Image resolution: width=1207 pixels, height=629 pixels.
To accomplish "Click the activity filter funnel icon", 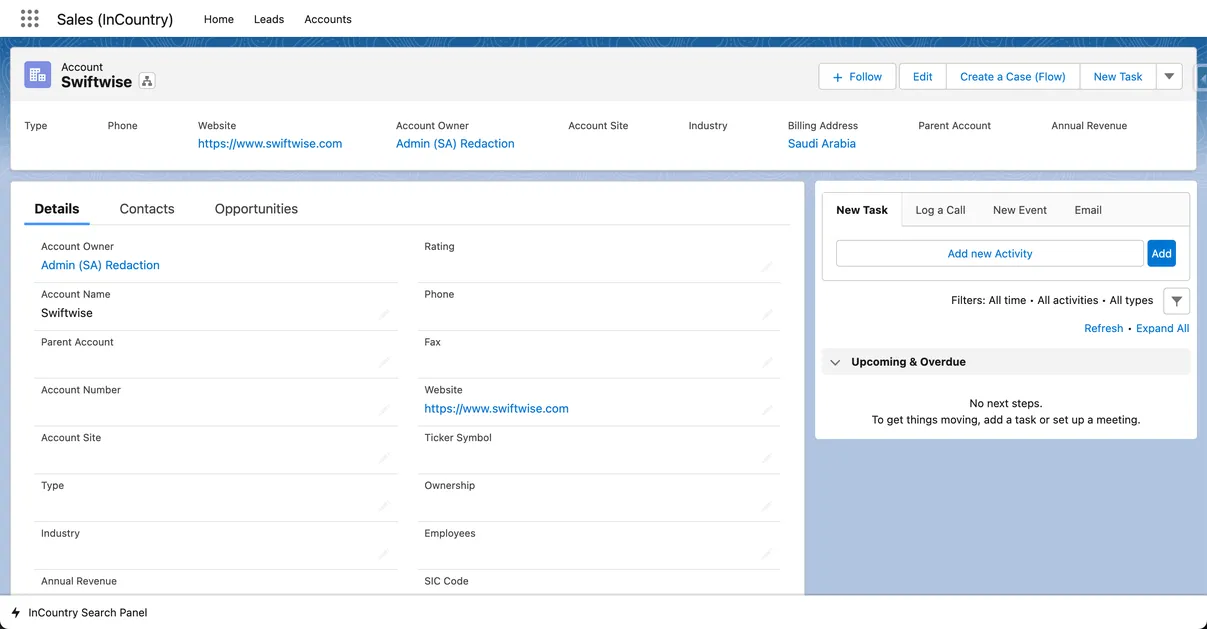I will coord(1176,301).
